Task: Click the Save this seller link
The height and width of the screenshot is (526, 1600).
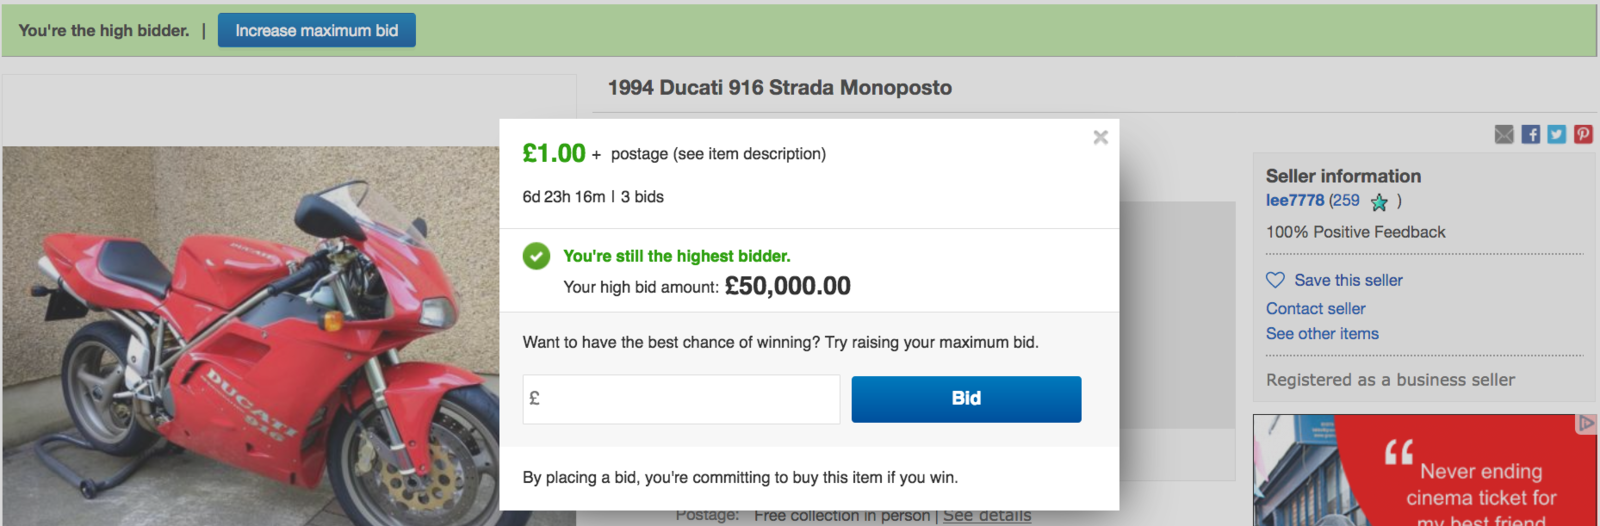Action: pos(1348,280)
